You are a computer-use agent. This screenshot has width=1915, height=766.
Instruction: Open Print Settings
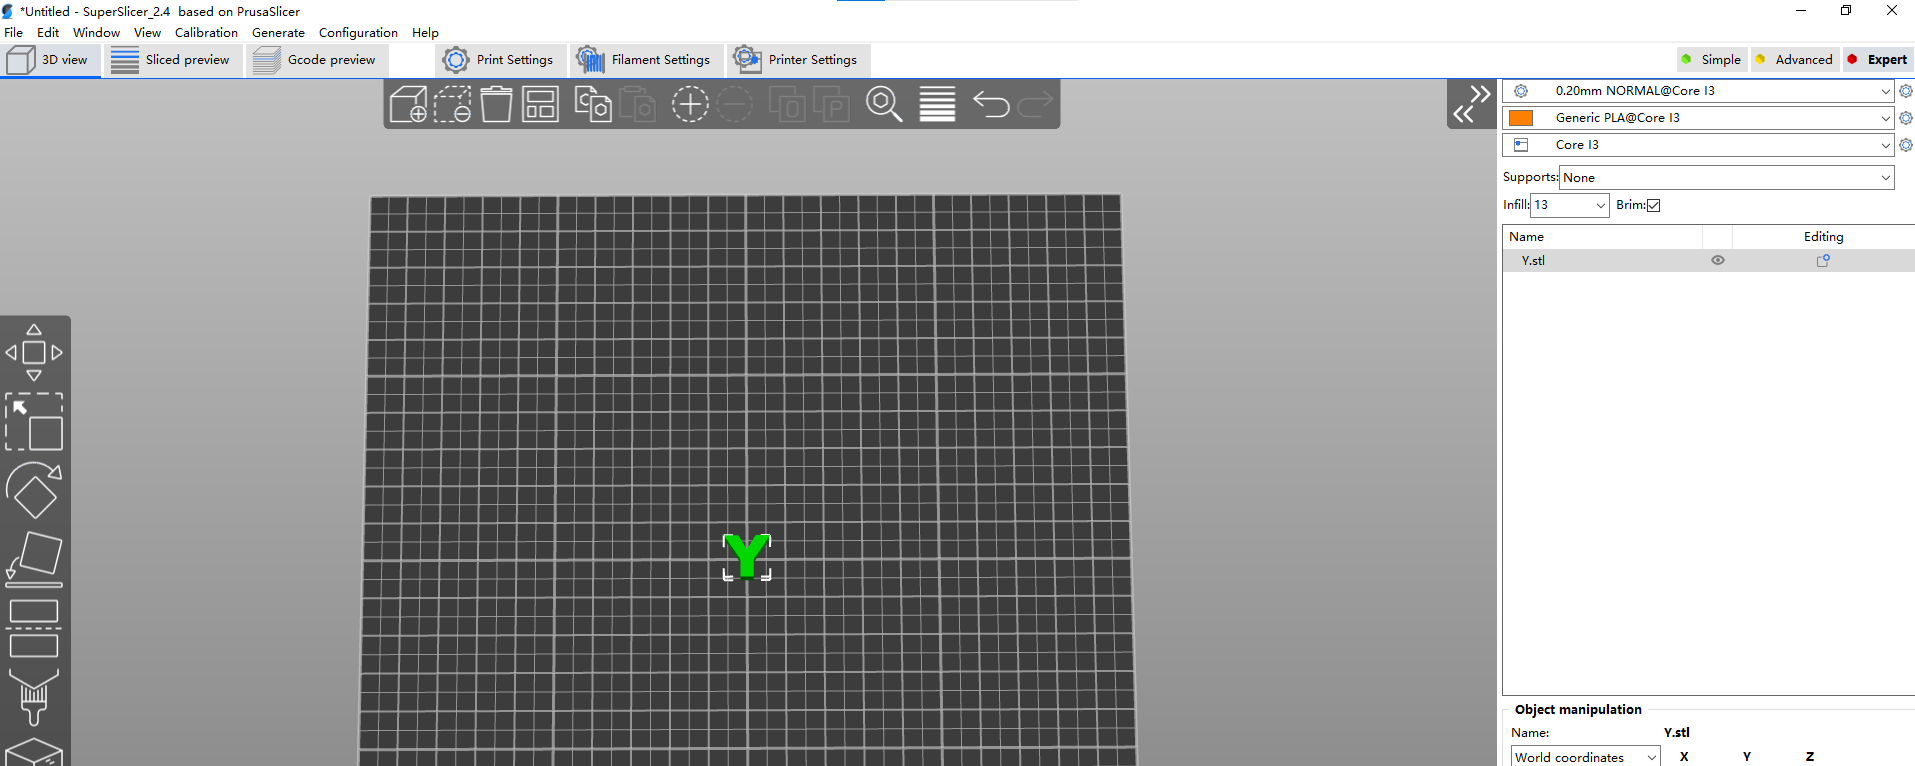click(499, 60)
